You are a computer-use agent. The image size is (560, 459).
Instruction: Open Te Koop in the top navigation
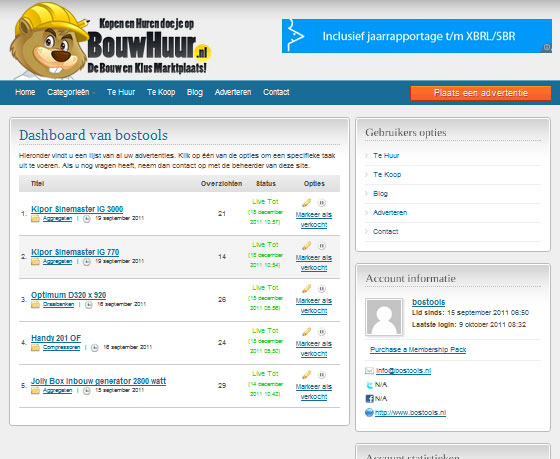pos(161,92)
